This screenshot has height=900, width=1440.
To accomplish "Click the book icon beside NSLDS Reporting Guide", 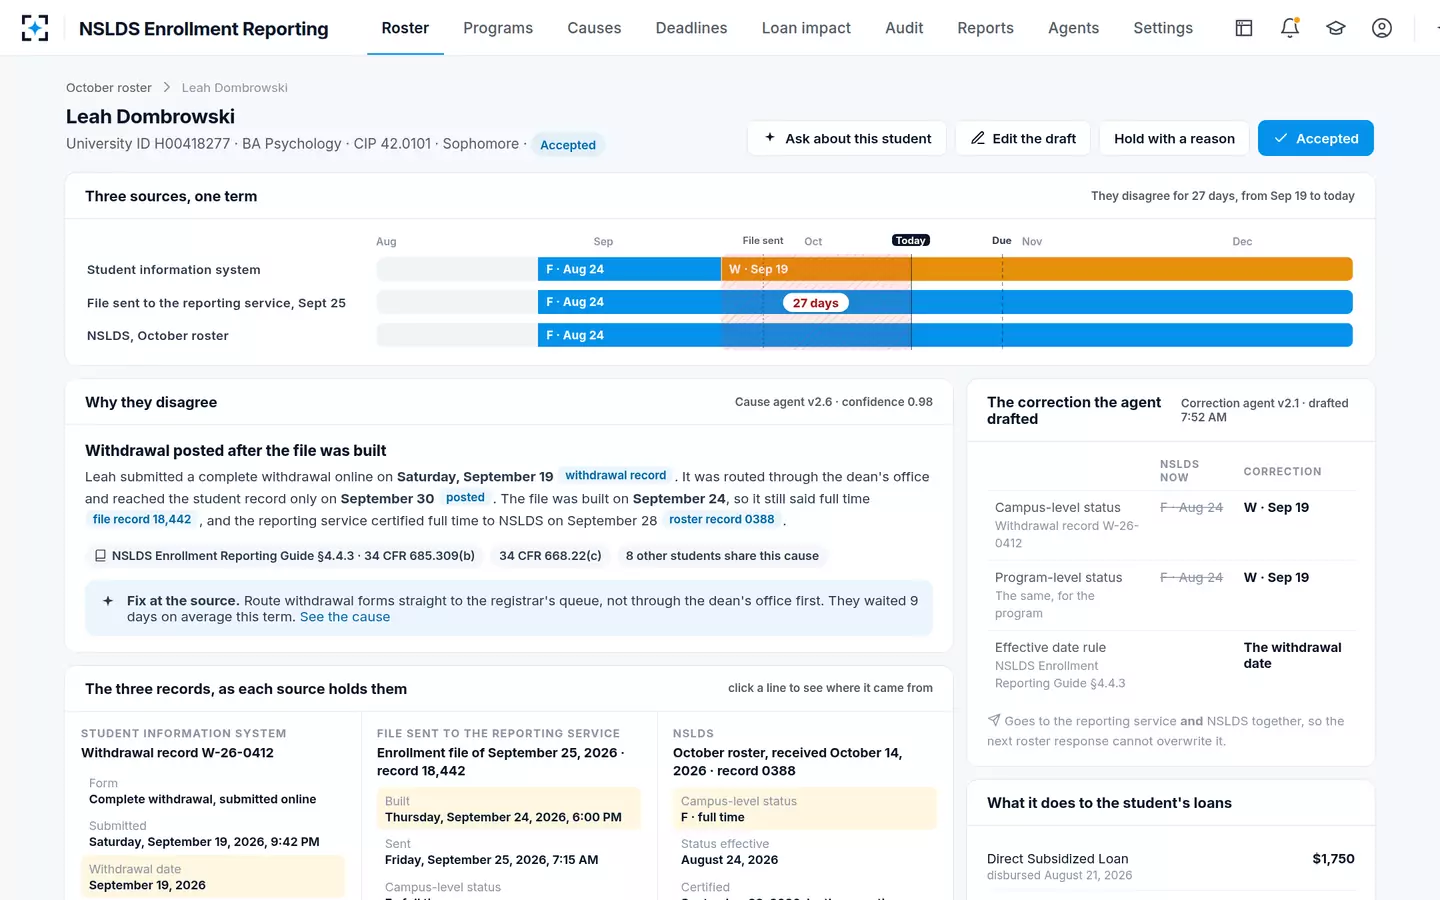I will coord(100,556).
